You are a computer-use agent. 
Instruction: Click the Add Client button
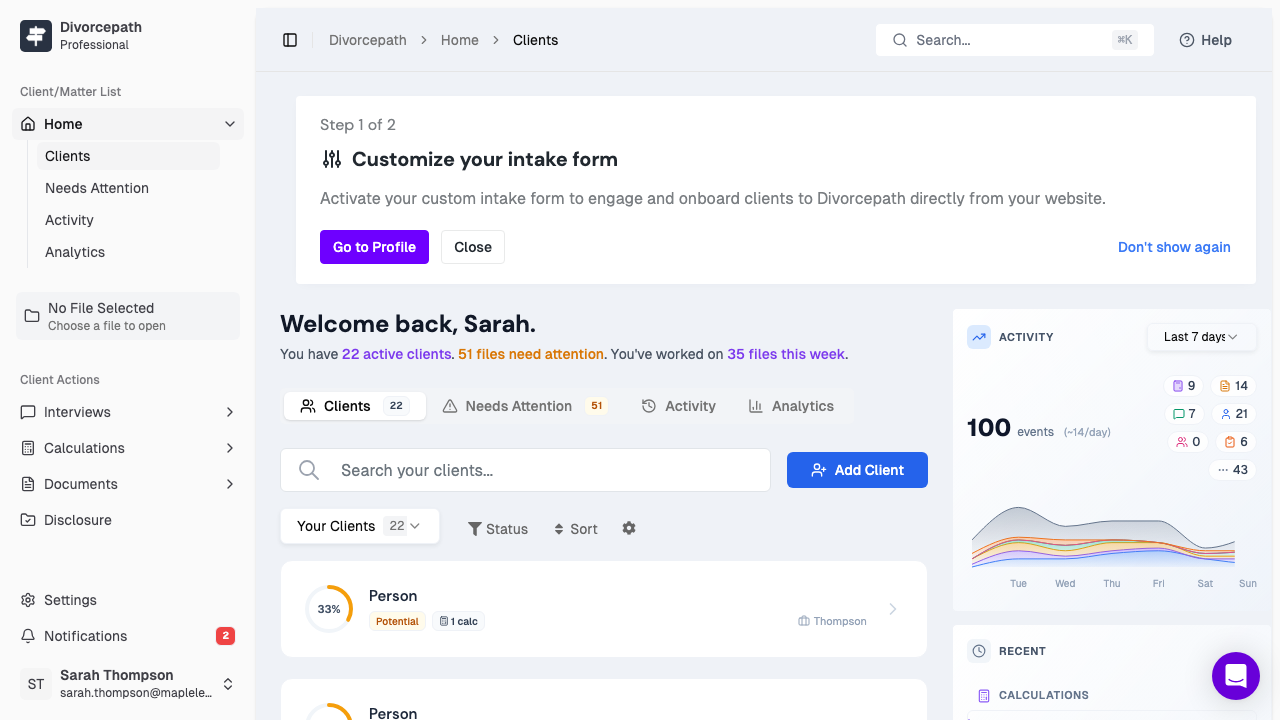coord(857,470)
